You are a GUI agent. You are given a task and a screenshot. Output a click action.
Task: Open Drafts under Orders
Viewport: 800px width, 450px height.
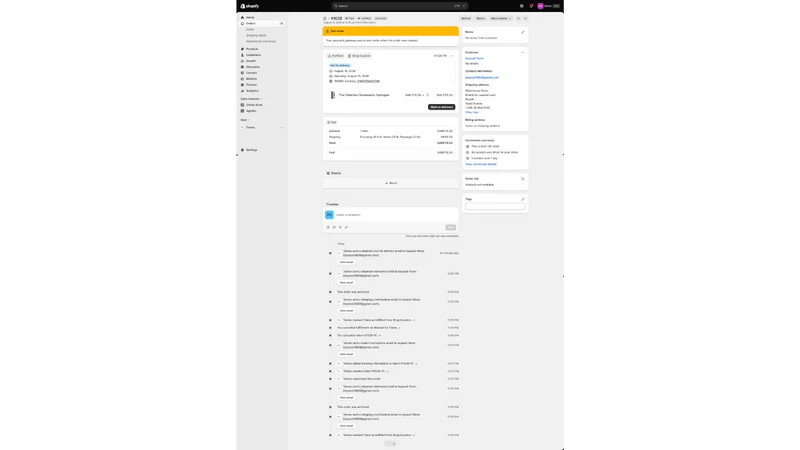[250, 30]
